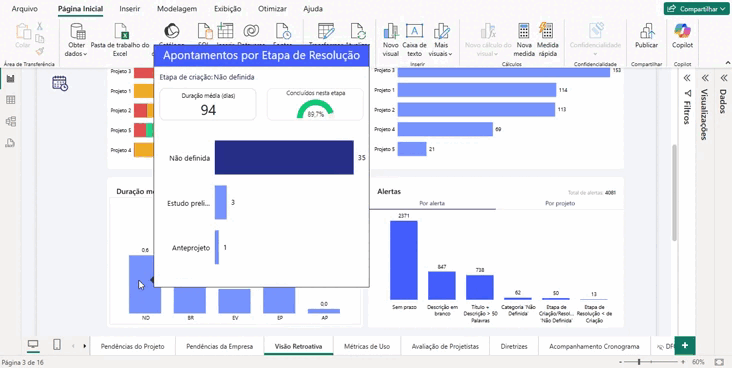Screen dimensions: 732x368
Task: Click the Dataverse swirl icon
Action: point(251,31)
